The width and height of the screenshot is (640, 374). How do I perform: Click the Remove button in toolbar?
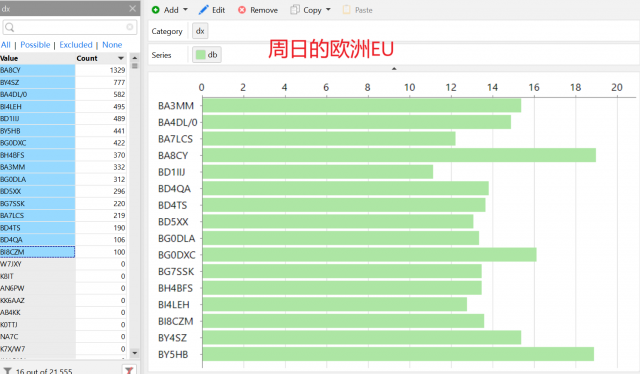(258, 10)
